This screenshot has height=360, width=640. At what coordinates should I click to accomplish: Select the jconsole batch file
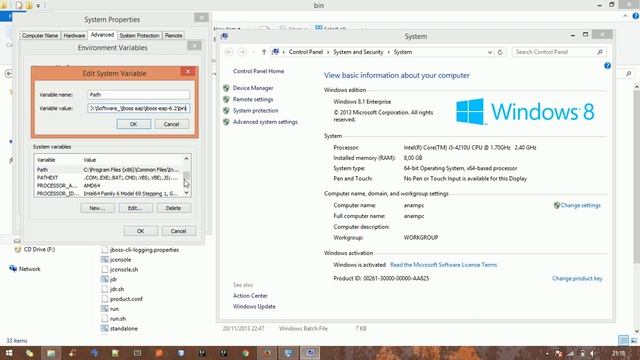click(x=116, y=260)
